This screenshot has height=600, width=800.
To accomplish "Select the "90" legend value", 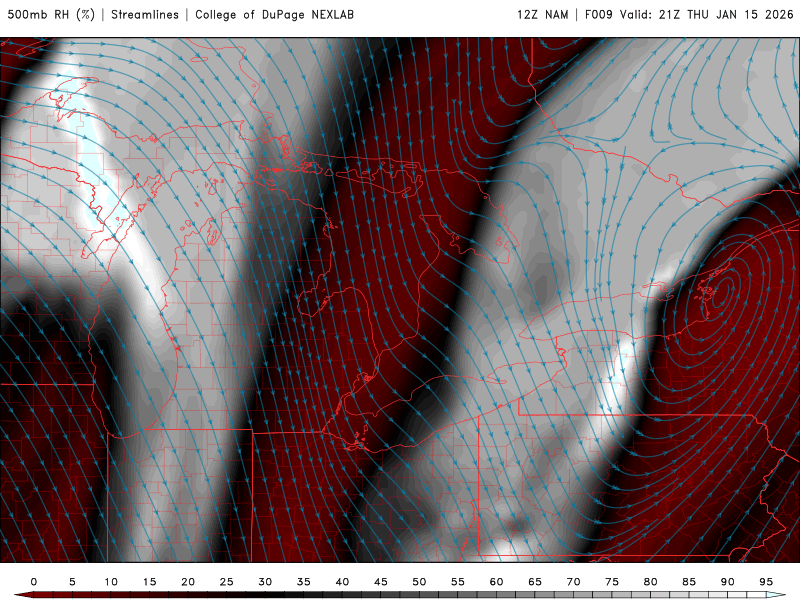I will (728, 582).
